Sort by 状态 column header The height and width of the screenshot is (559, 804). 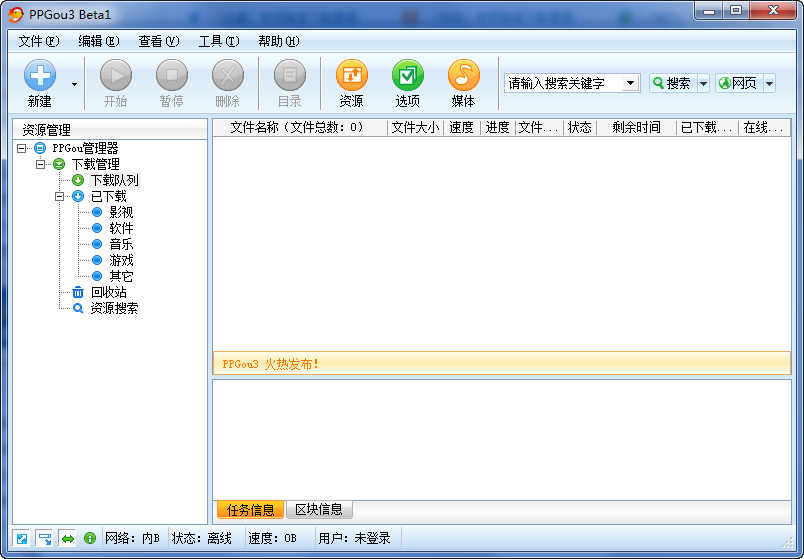[580, 128]
